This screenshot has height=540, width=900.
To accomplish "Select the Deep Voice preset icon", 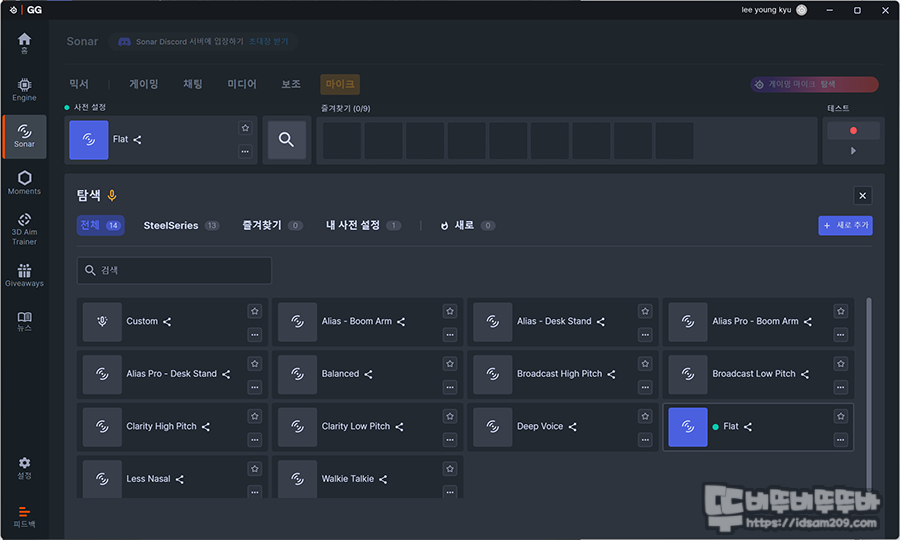I will 492,427.
